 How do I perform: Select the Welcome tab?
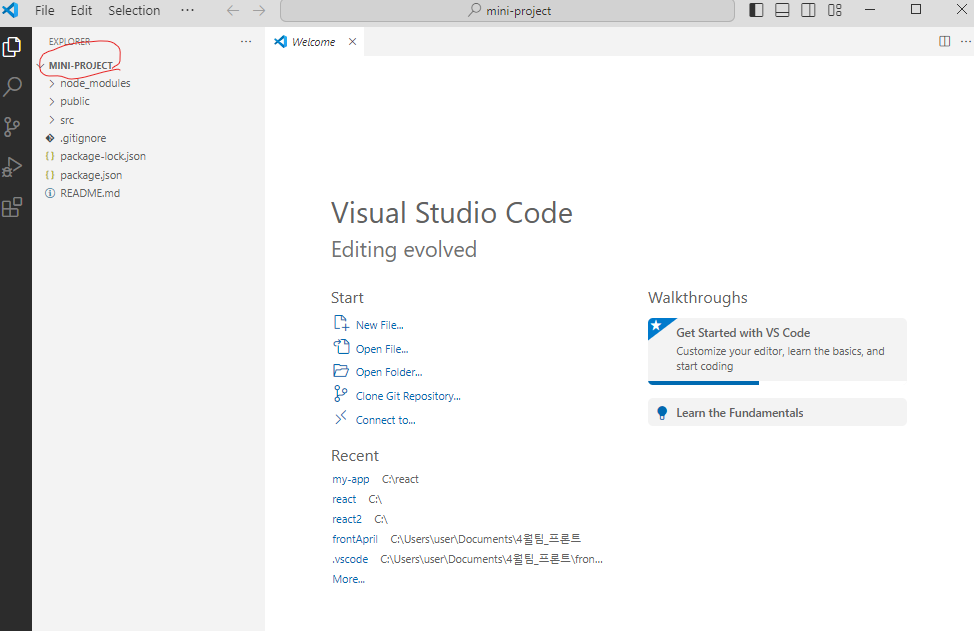(x=314, y=42)
